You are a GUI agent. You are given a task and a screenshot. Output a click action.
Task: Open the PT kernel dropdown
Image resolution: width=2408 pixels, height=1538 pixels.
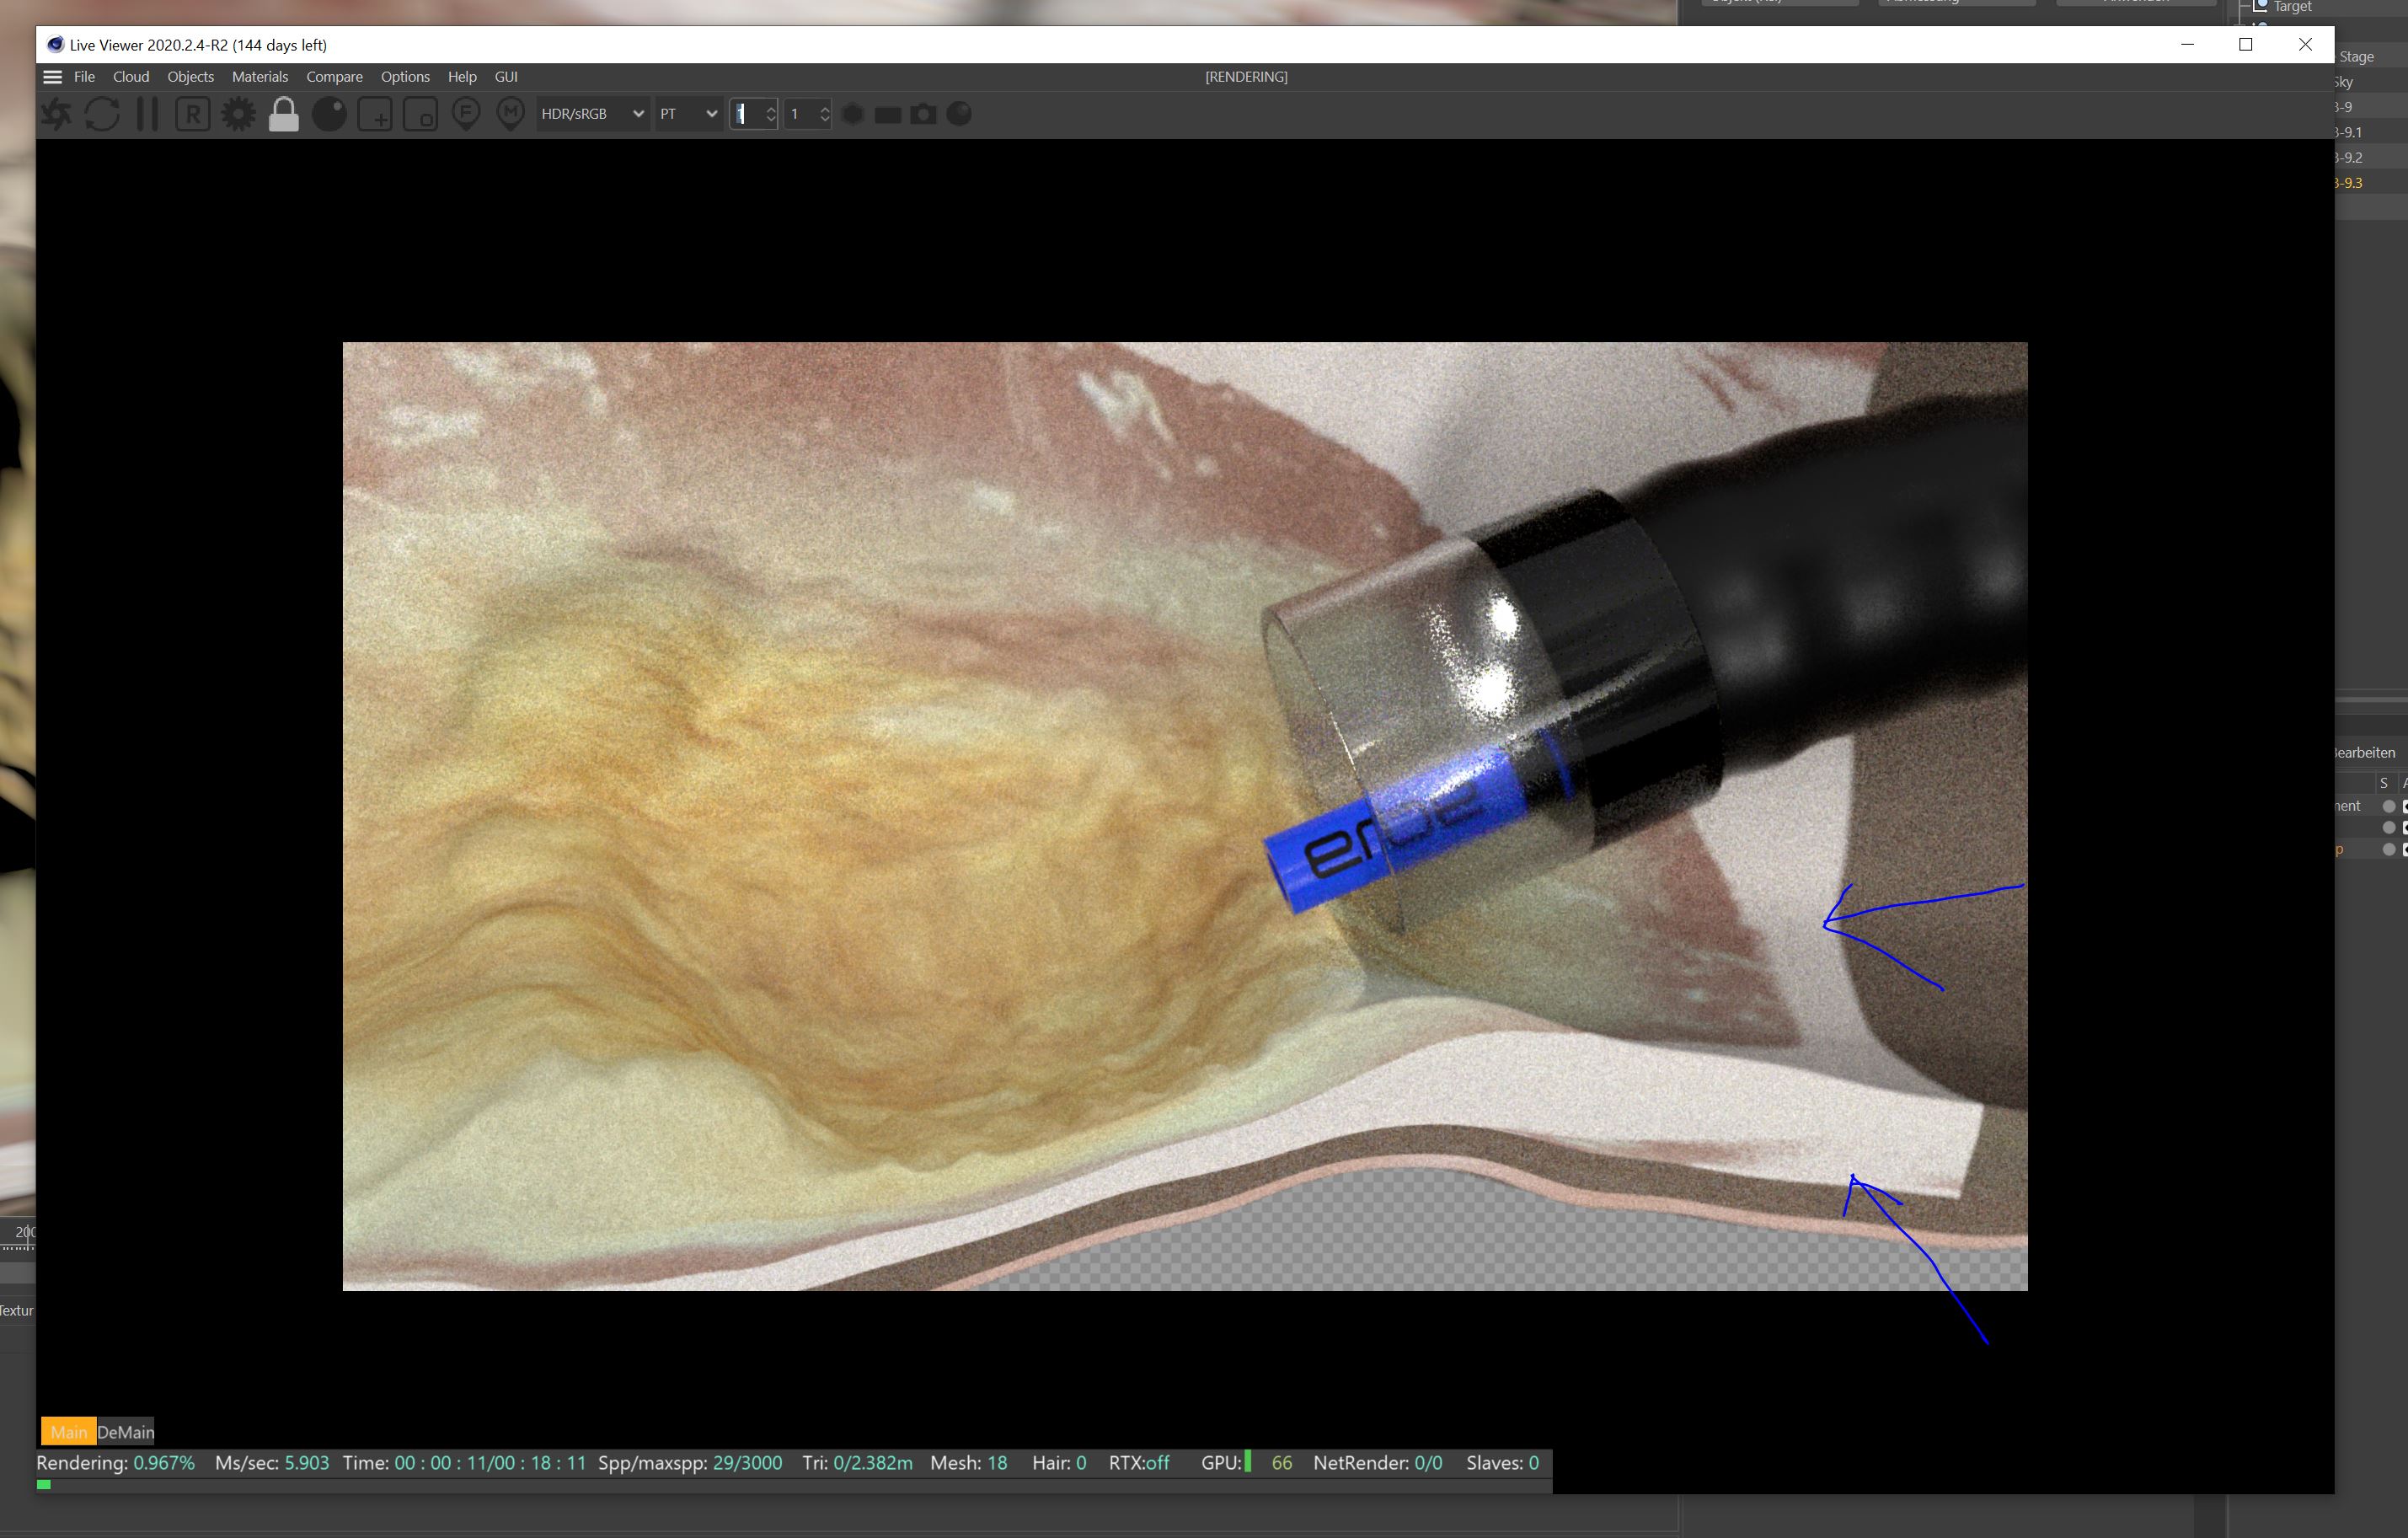tap(688, 114)
